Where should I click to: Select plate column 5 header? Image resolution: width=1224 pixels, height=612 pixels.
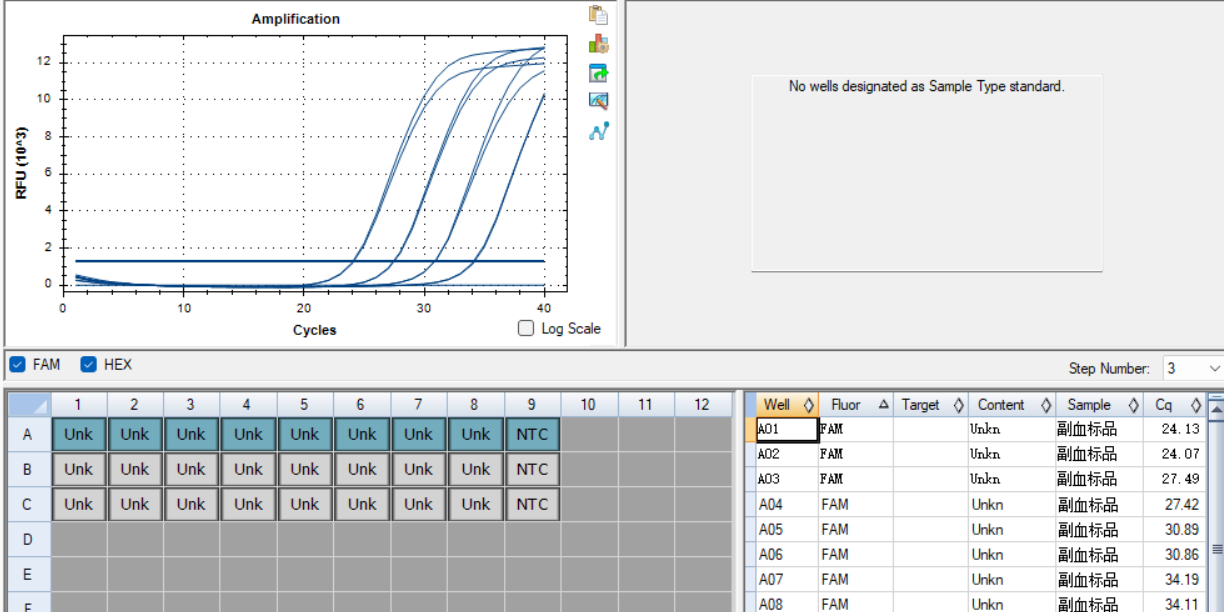click(x=304, y=404)
